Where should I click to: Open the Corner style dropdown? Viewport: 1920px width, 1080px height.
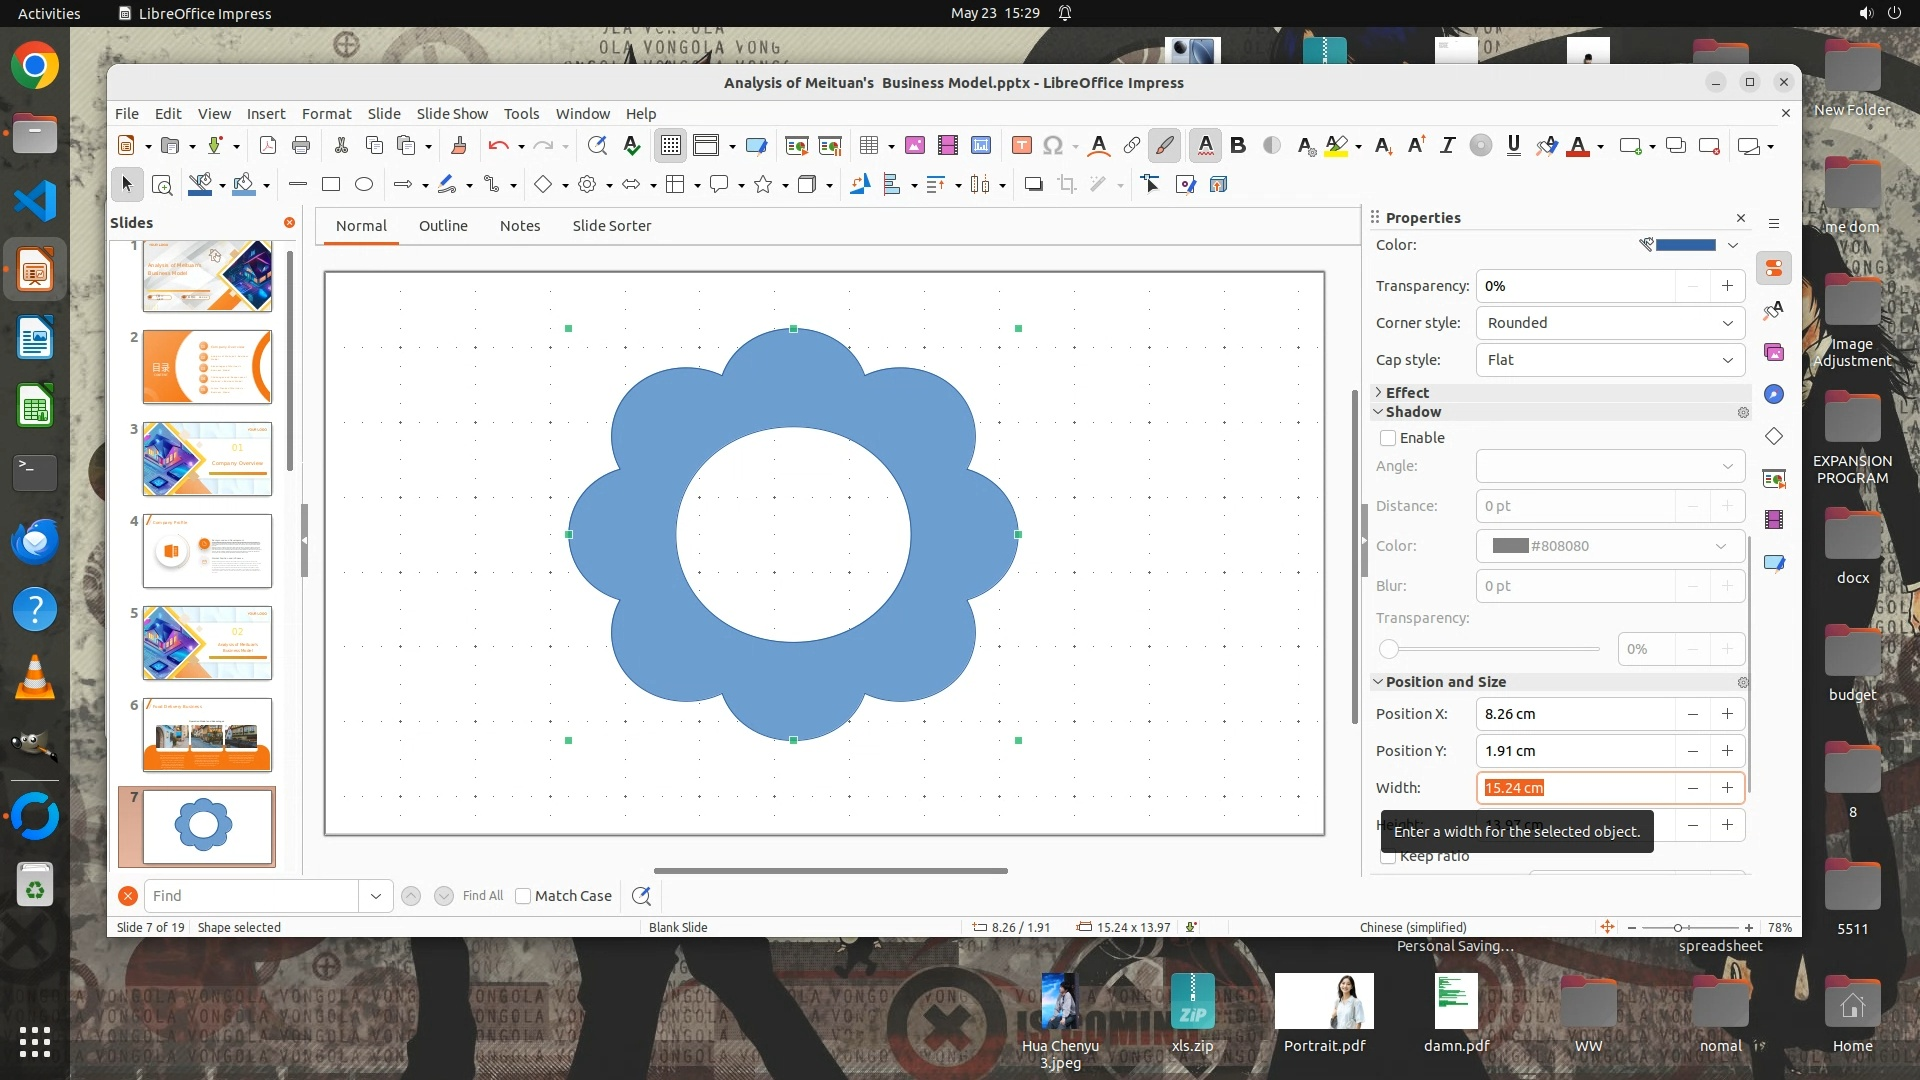(1610, 323)
